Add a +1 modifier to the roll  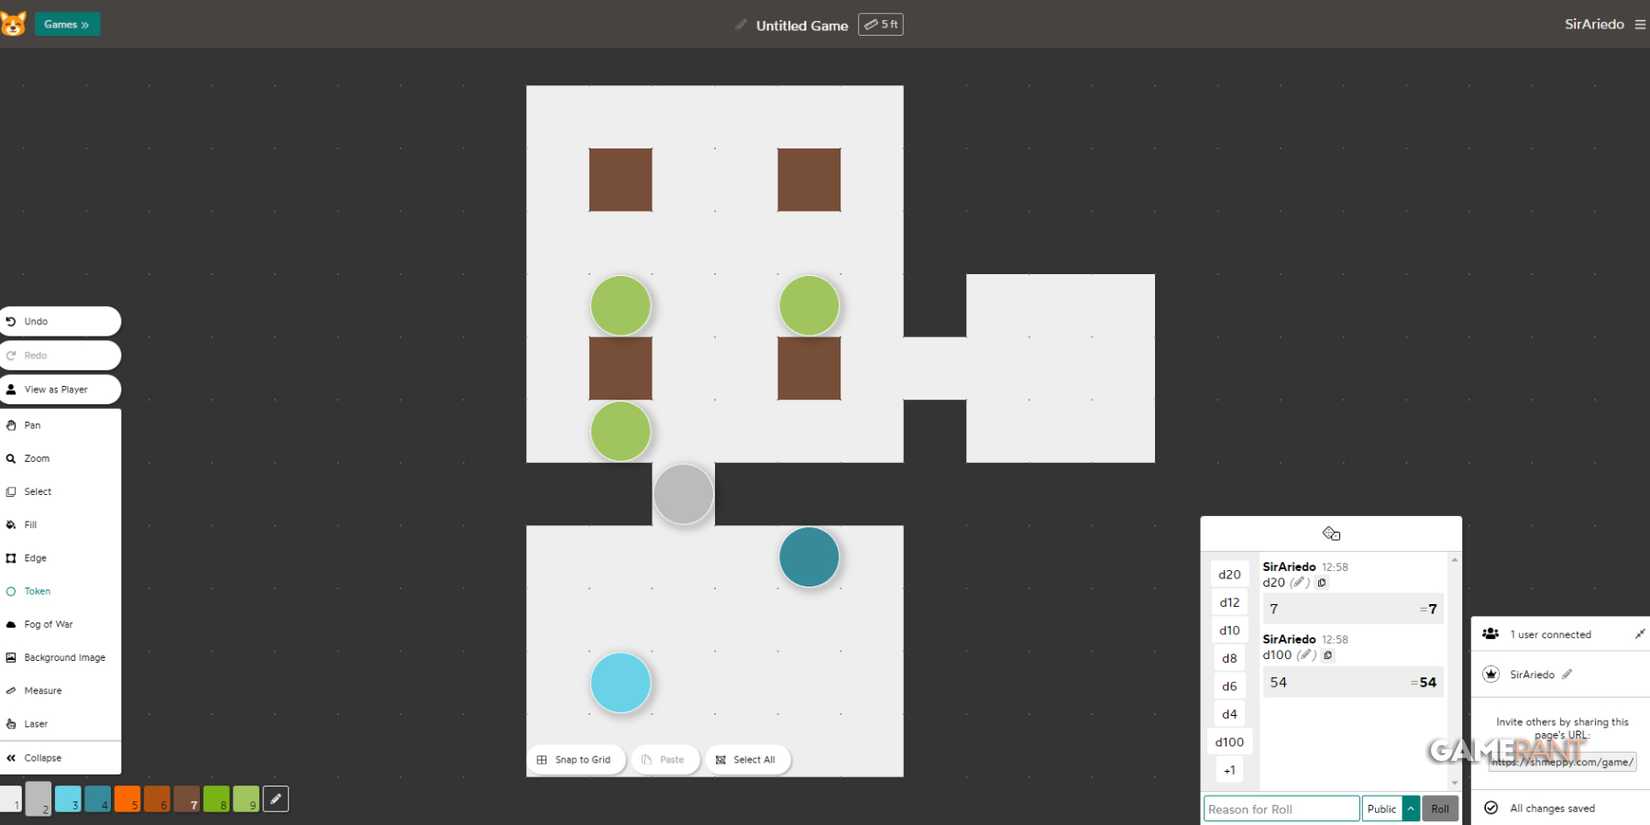tap(1229, 770)
